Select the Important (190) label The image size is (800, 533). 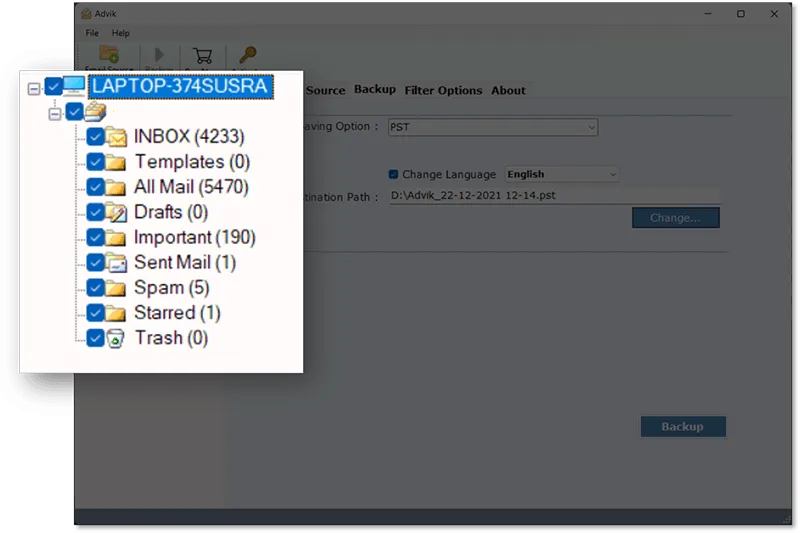point(194,238)
